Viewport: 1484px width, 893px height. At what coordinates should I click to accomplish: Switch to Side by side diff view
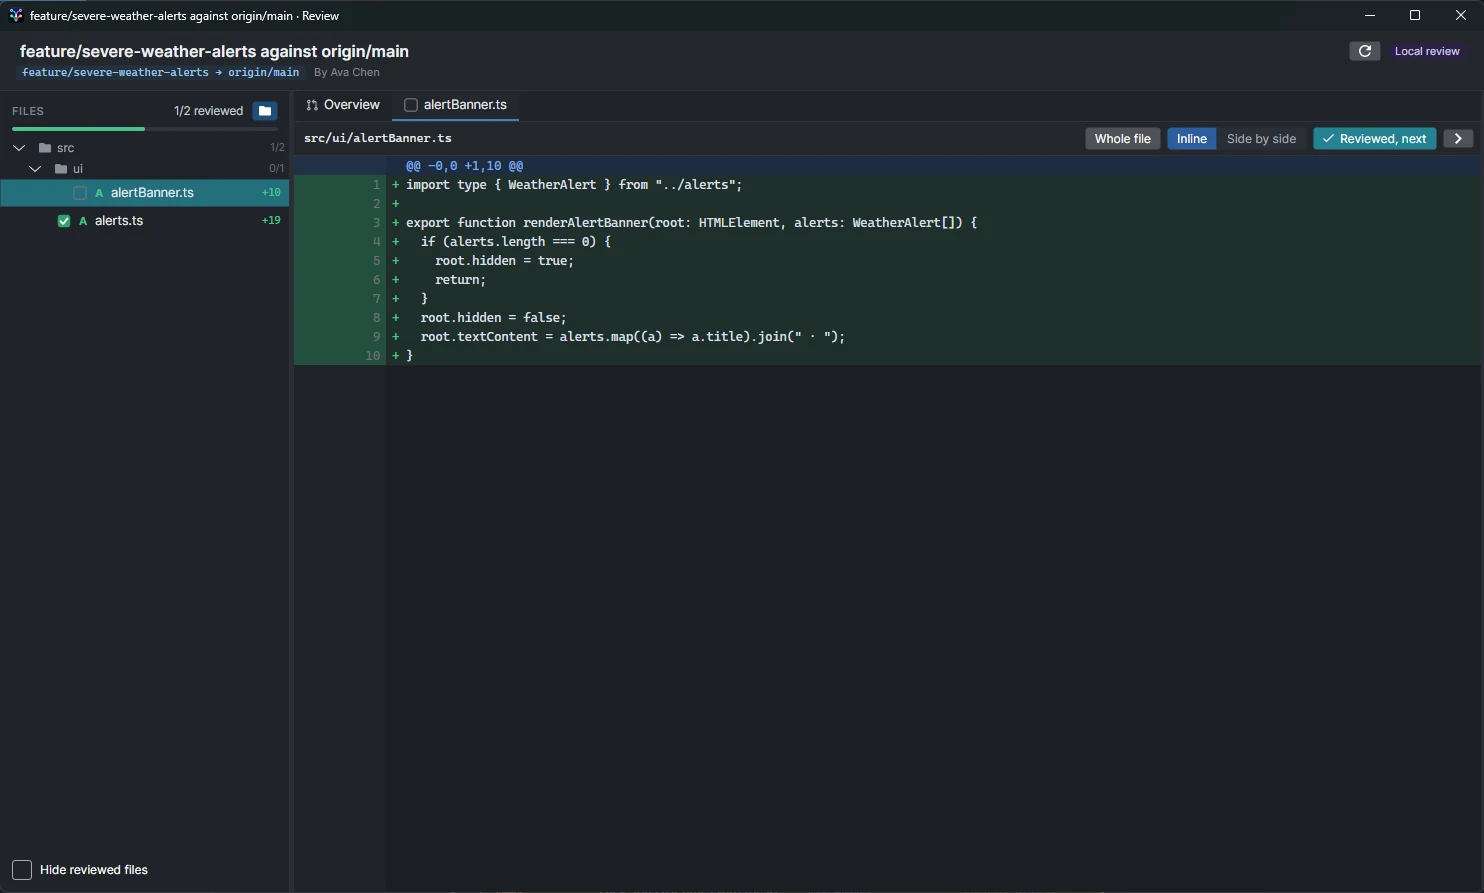click(x=1261, y=139)
